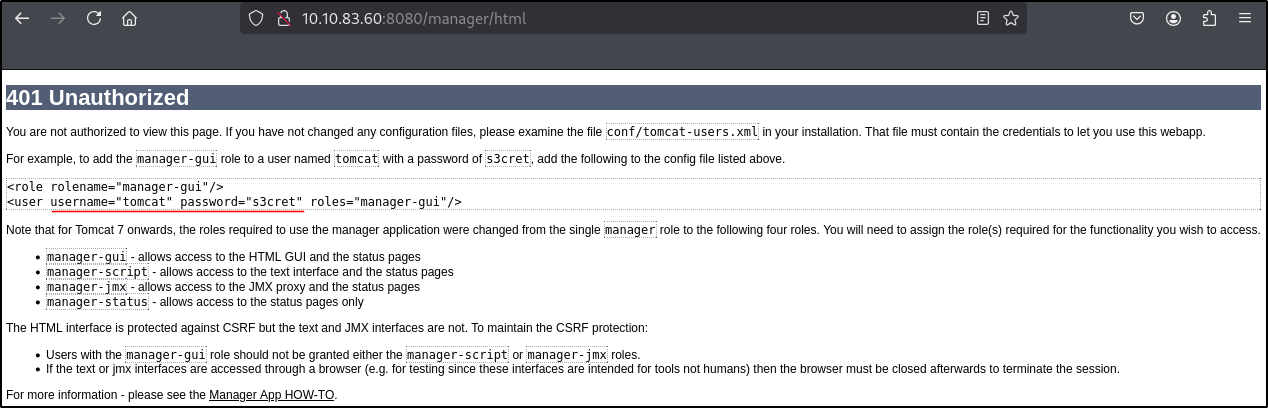Click the s3cret password in intro sentence
1268x408 pixels.
coord(508,159)
